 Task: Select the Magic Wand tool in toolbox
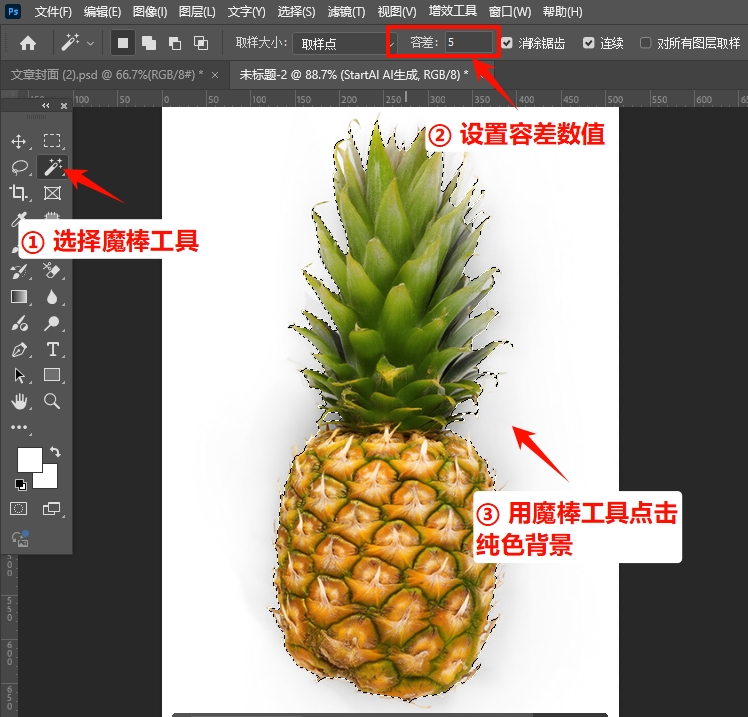click(52, 167)
